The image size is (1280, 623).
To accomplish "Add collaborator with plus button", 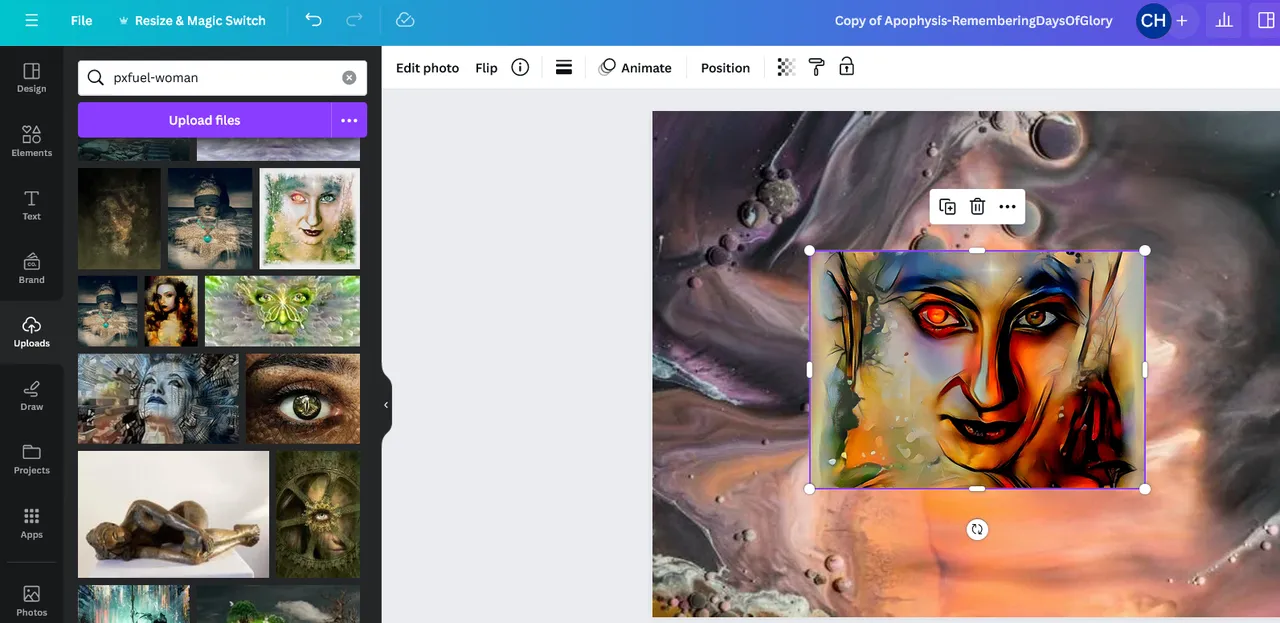I will [x=1182, y=20].
